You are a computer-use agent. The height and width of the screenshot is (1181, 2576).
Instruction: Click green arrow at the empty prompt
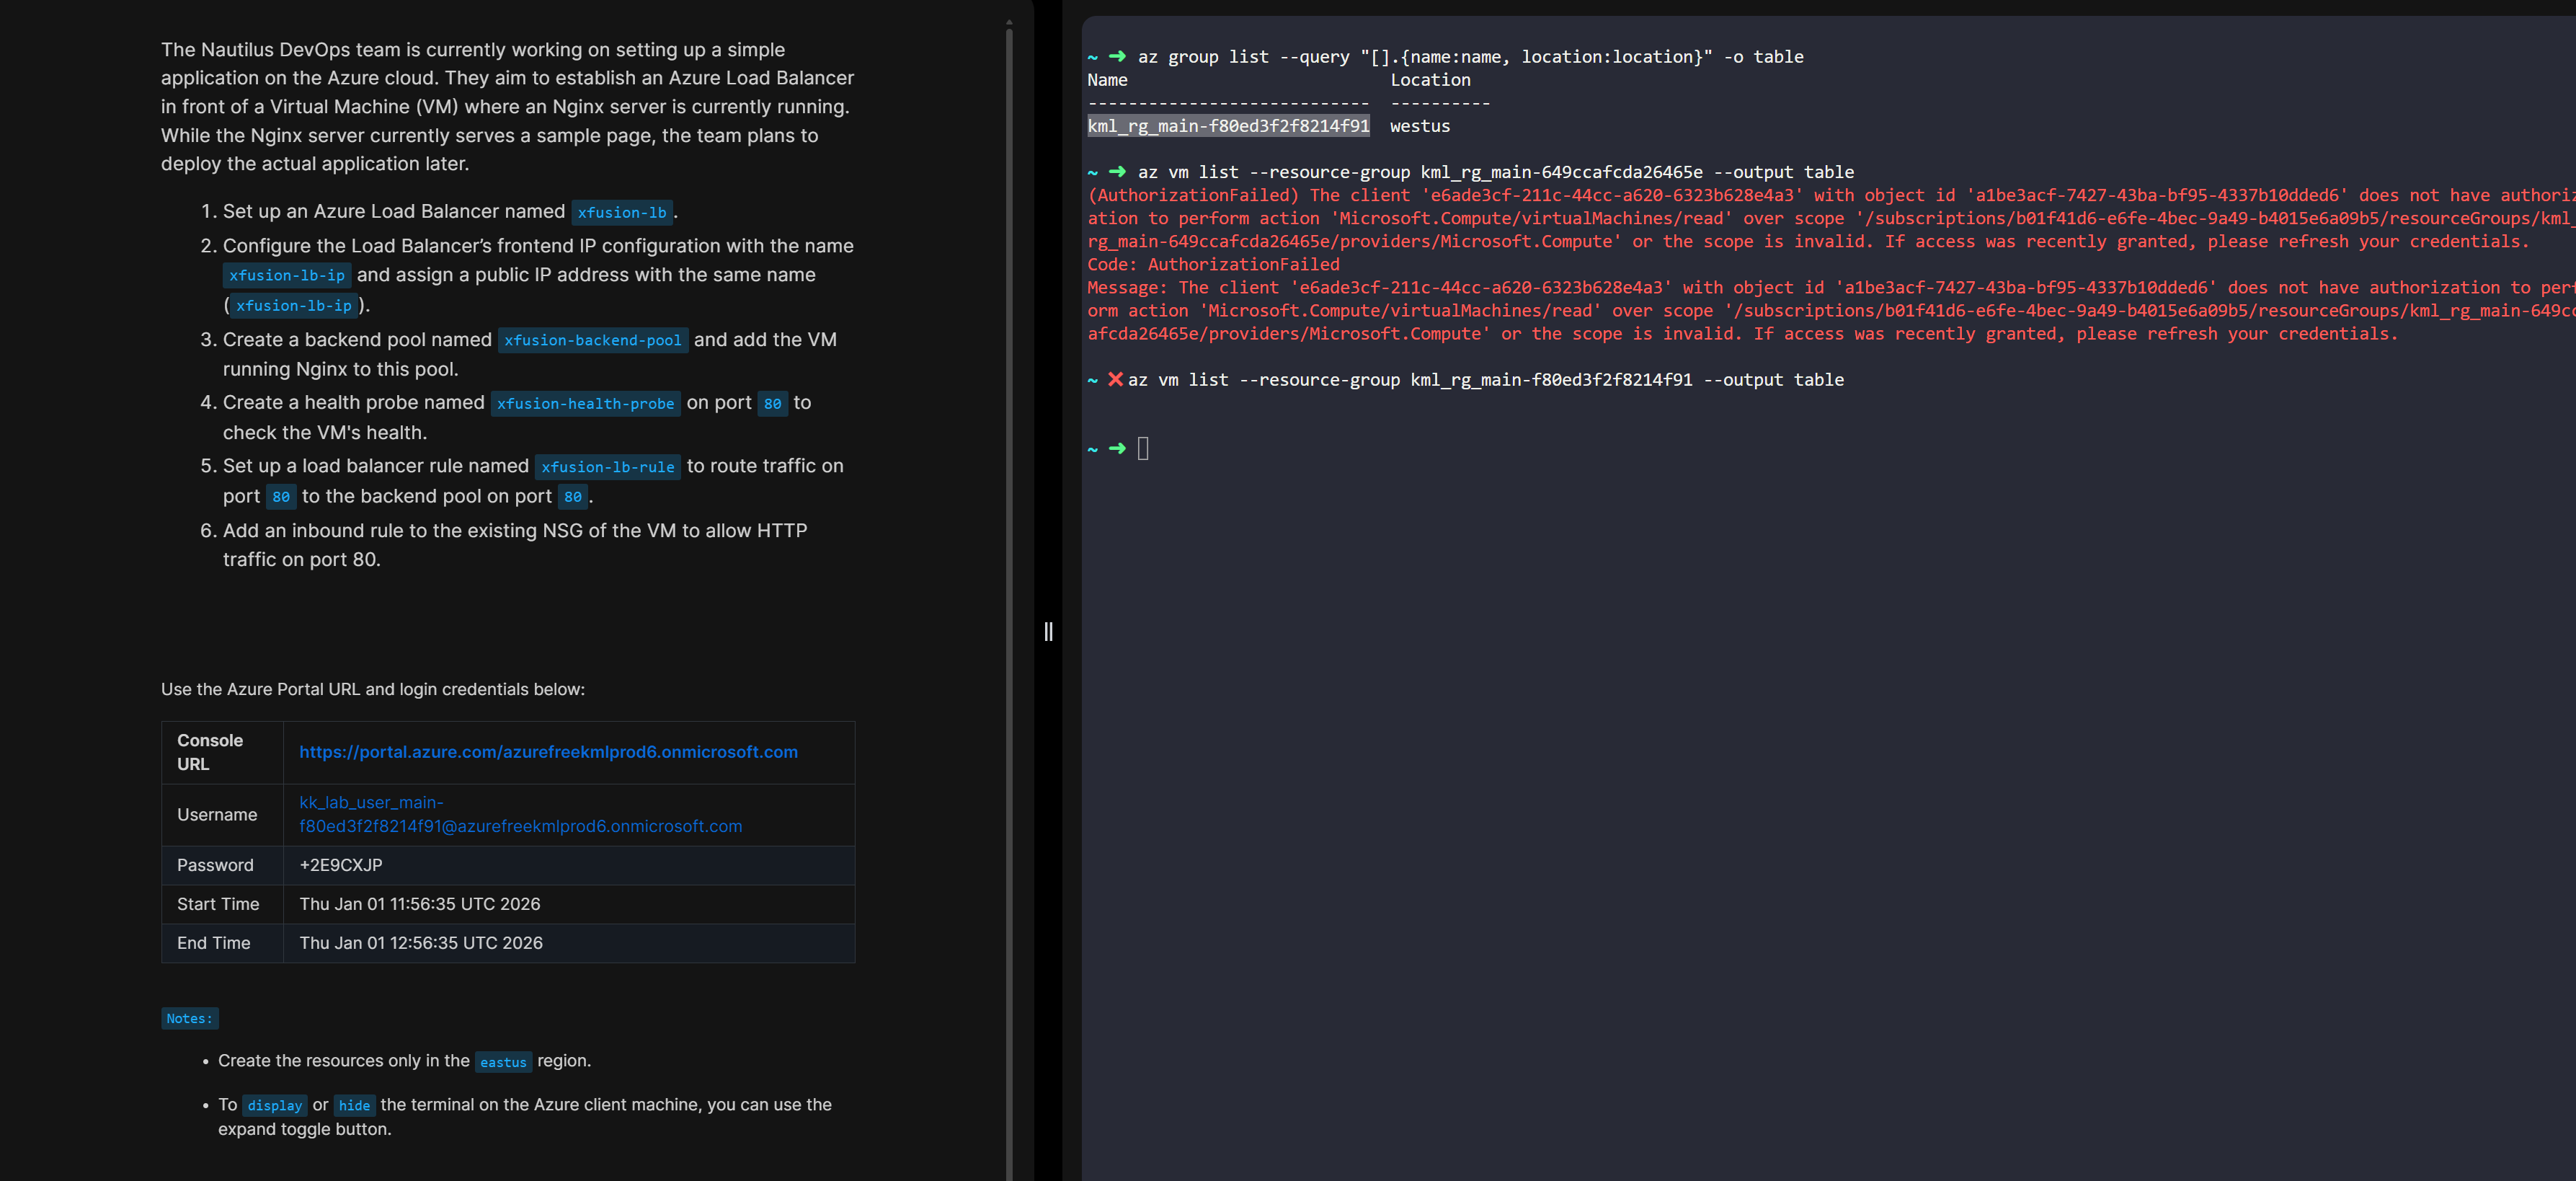pos(1117,448)
